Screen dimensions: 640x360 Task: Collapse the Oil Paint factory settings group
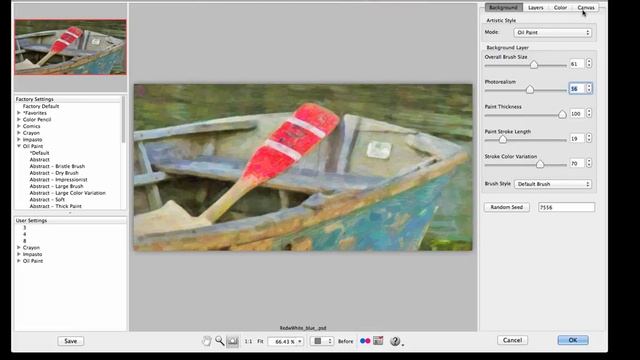click(x=19, y=146)
